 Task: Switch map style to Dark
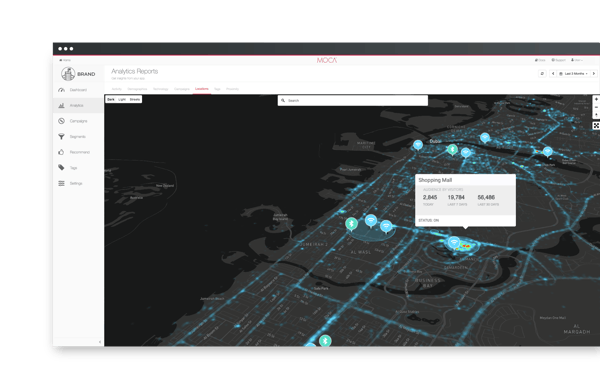point(111,99)
